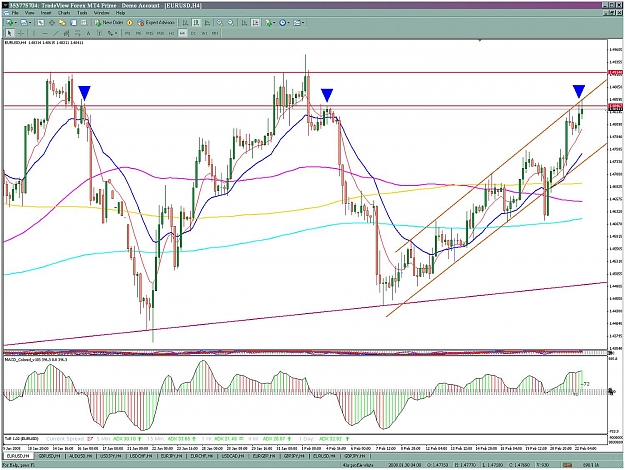The height and width of the screenshot is (470, 625).
Task: Open the Templates icon
Action: 297,23
